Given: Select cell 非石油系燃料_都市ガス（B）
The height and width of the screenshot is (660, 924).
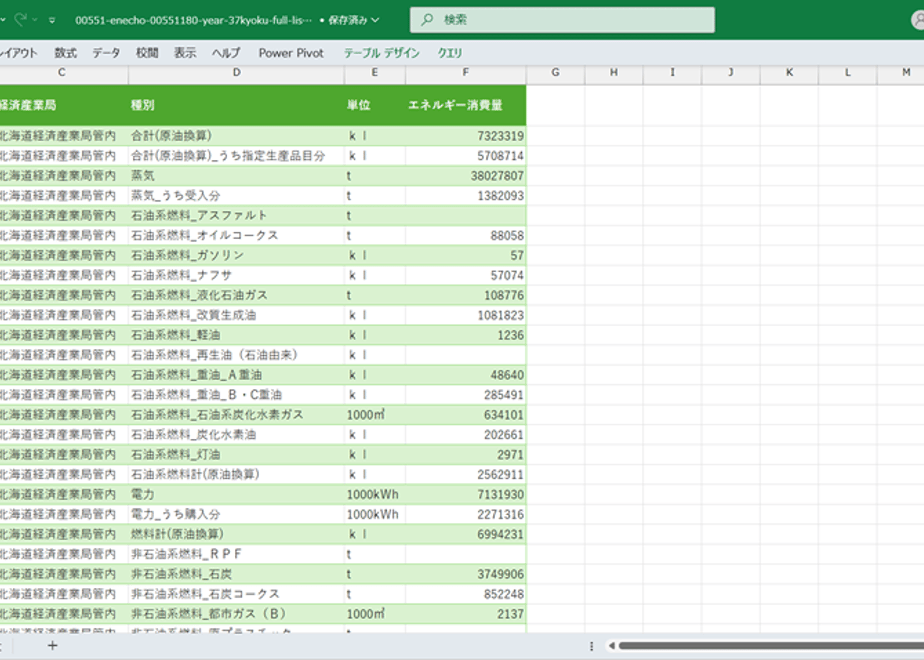Looking at the screenshot, I should (x=236, y=614).
